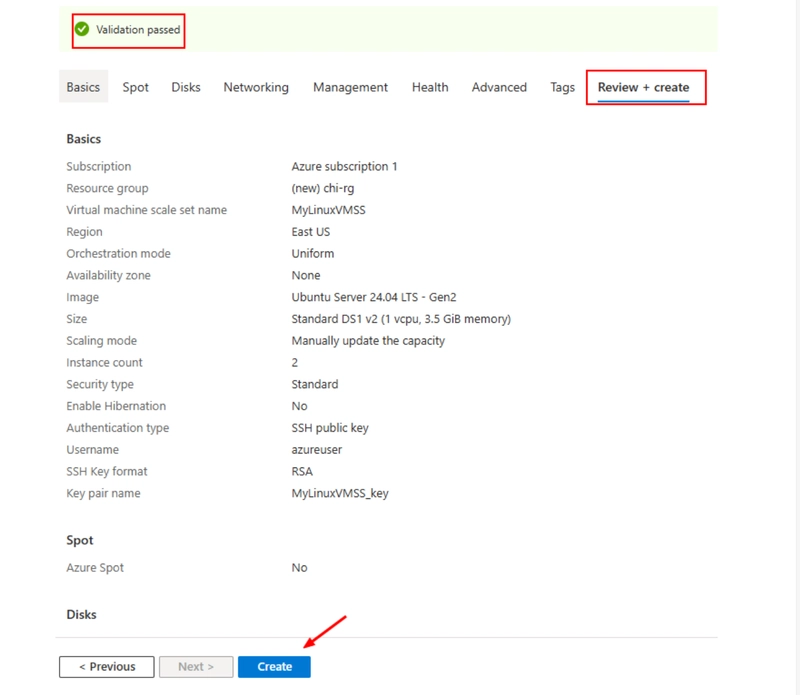The width and height of the screenshot is (800, 695).
Task: Click the green validation passed checkmark icon
Action: [82, 29]
